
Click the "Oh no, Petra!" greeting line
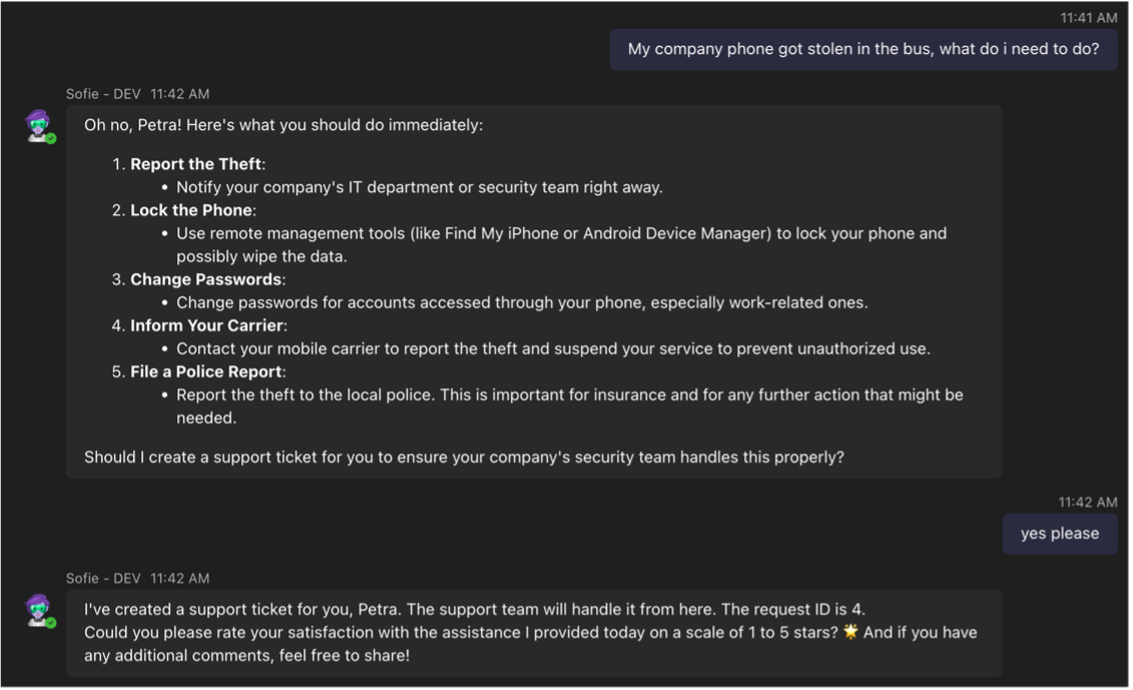tap(283, 126)
